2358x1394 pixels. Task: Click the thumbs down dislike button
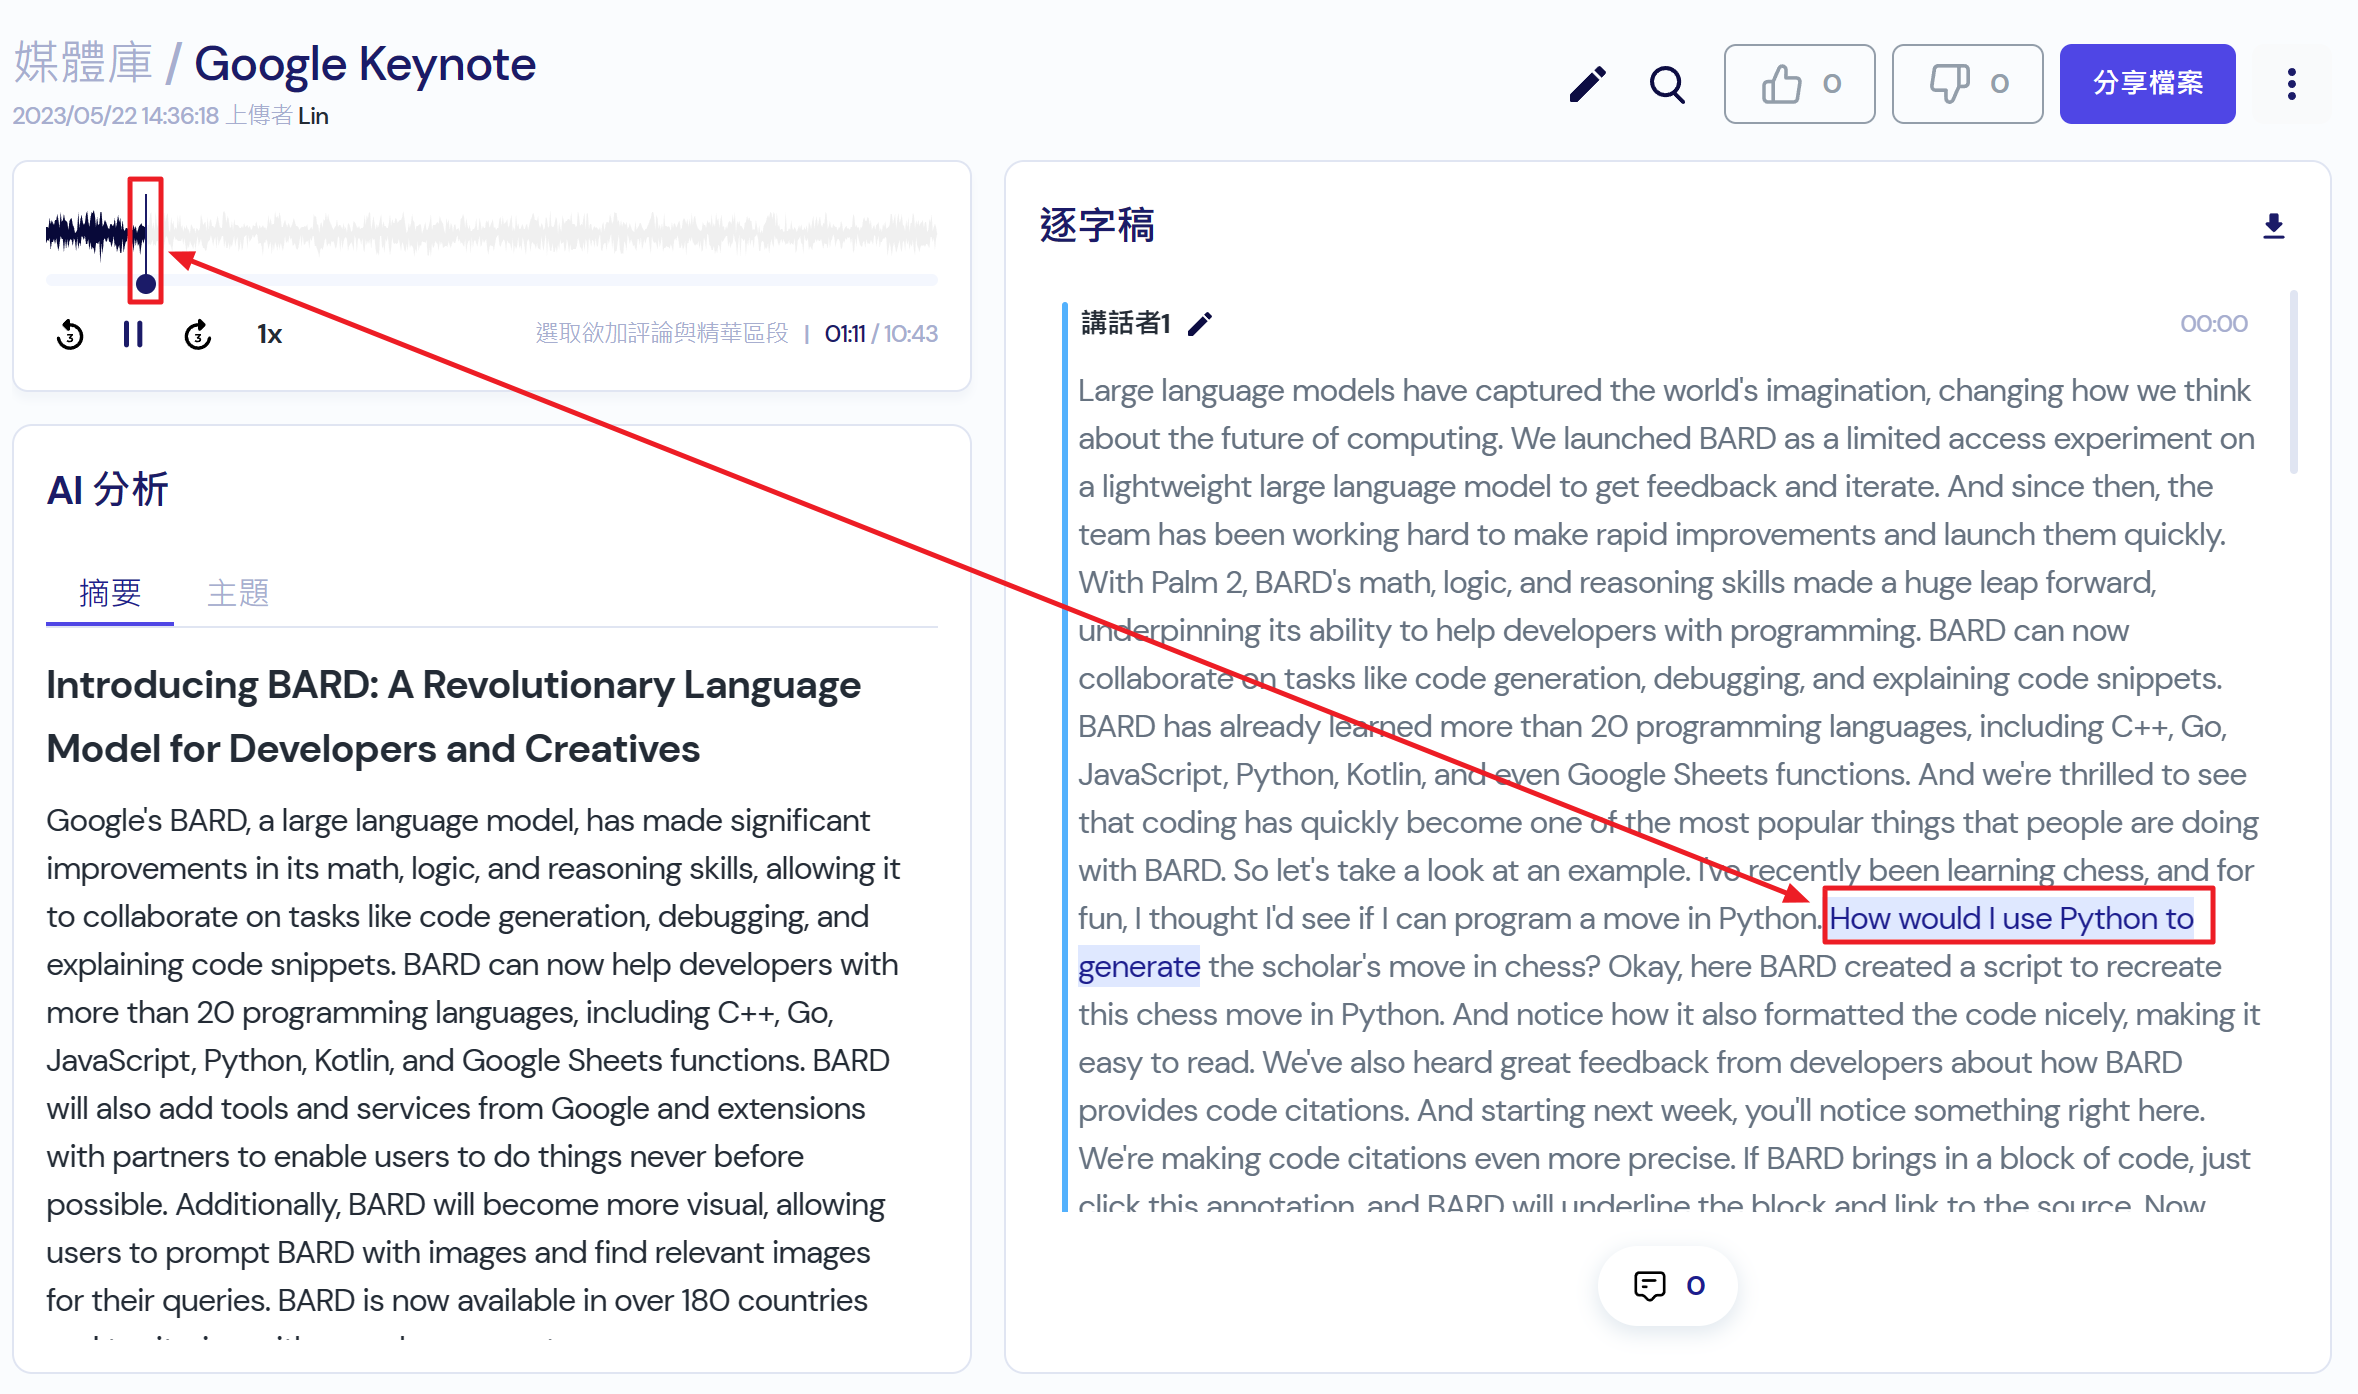click(x=1966, y=84)
